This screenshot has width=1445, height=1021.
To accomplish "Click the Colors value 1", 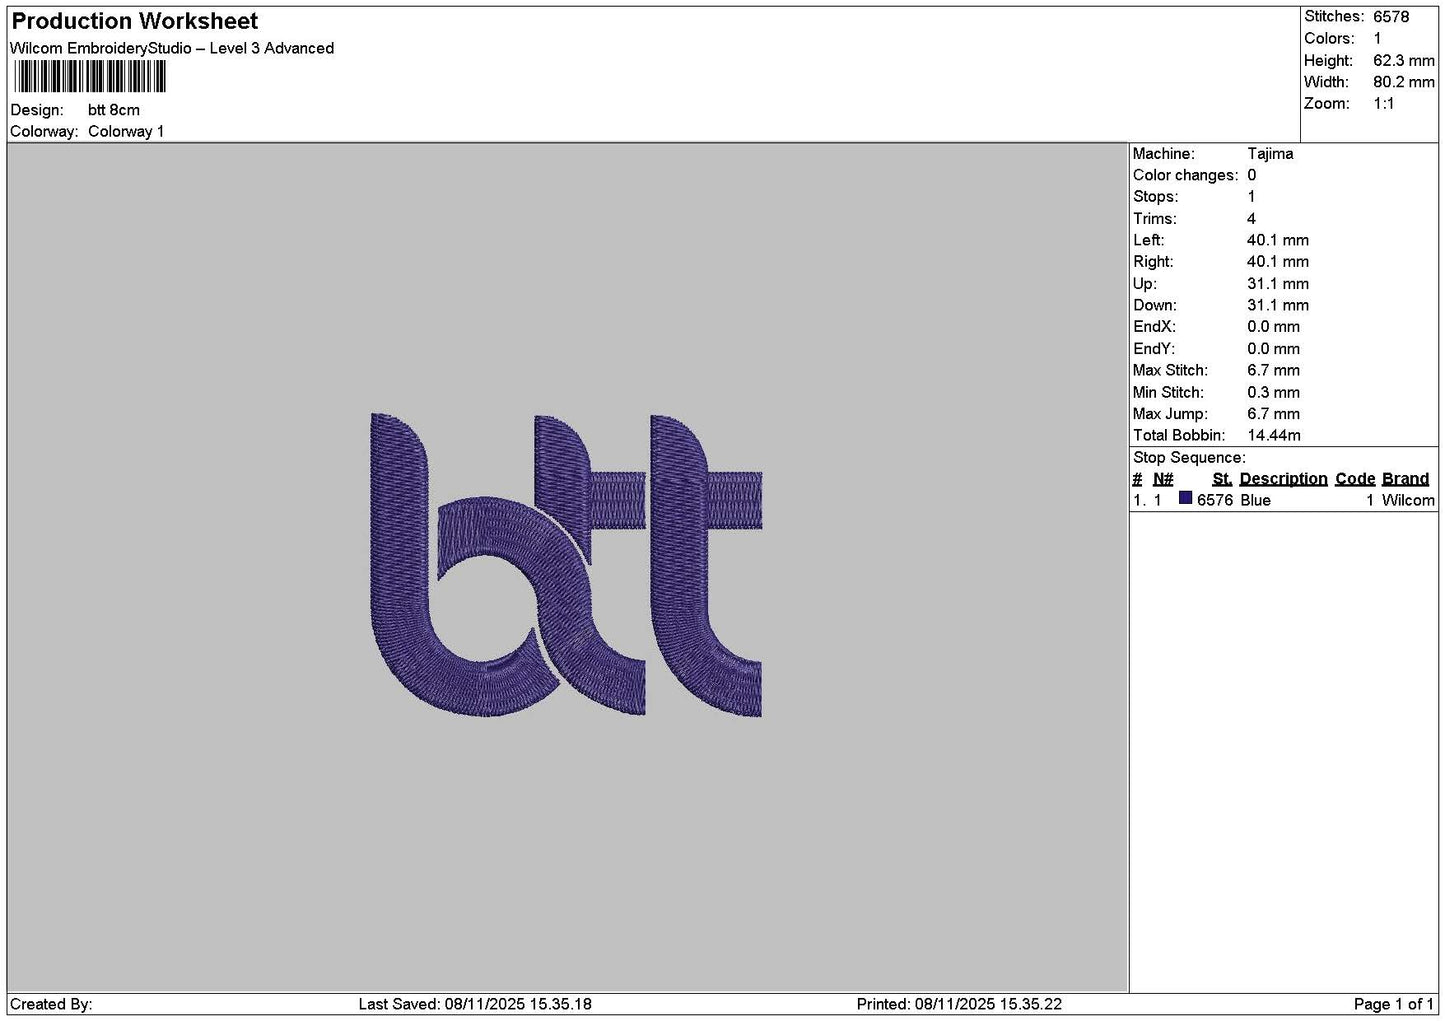I will [1377, 39].
